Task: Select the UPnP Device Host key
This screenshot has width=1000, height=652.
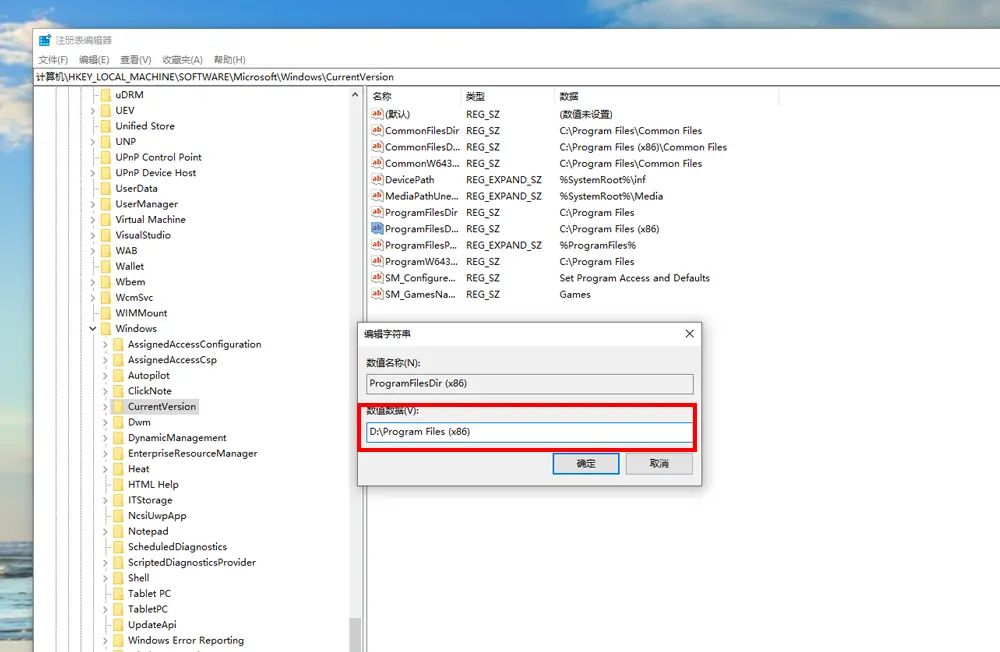Action: coord(156,173)
